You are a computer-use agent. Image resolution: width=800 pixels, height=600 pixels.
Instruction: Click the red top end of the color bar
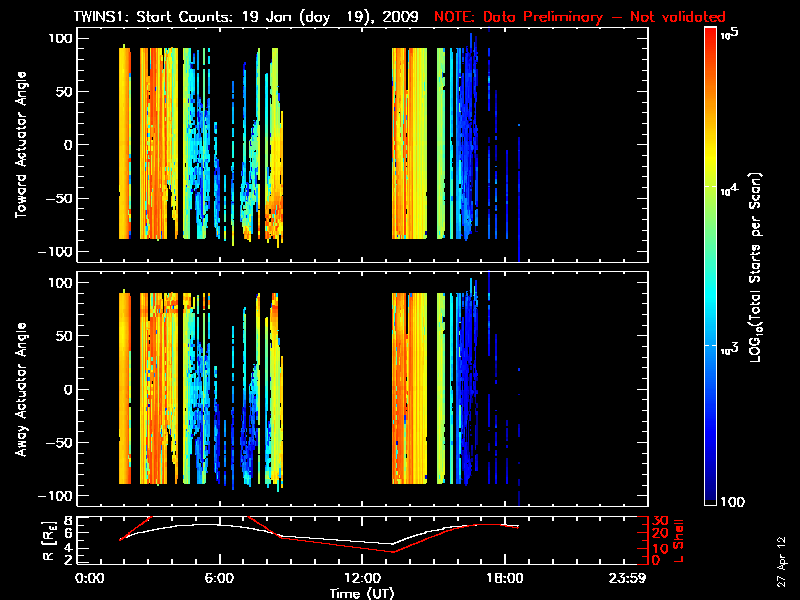711,35
